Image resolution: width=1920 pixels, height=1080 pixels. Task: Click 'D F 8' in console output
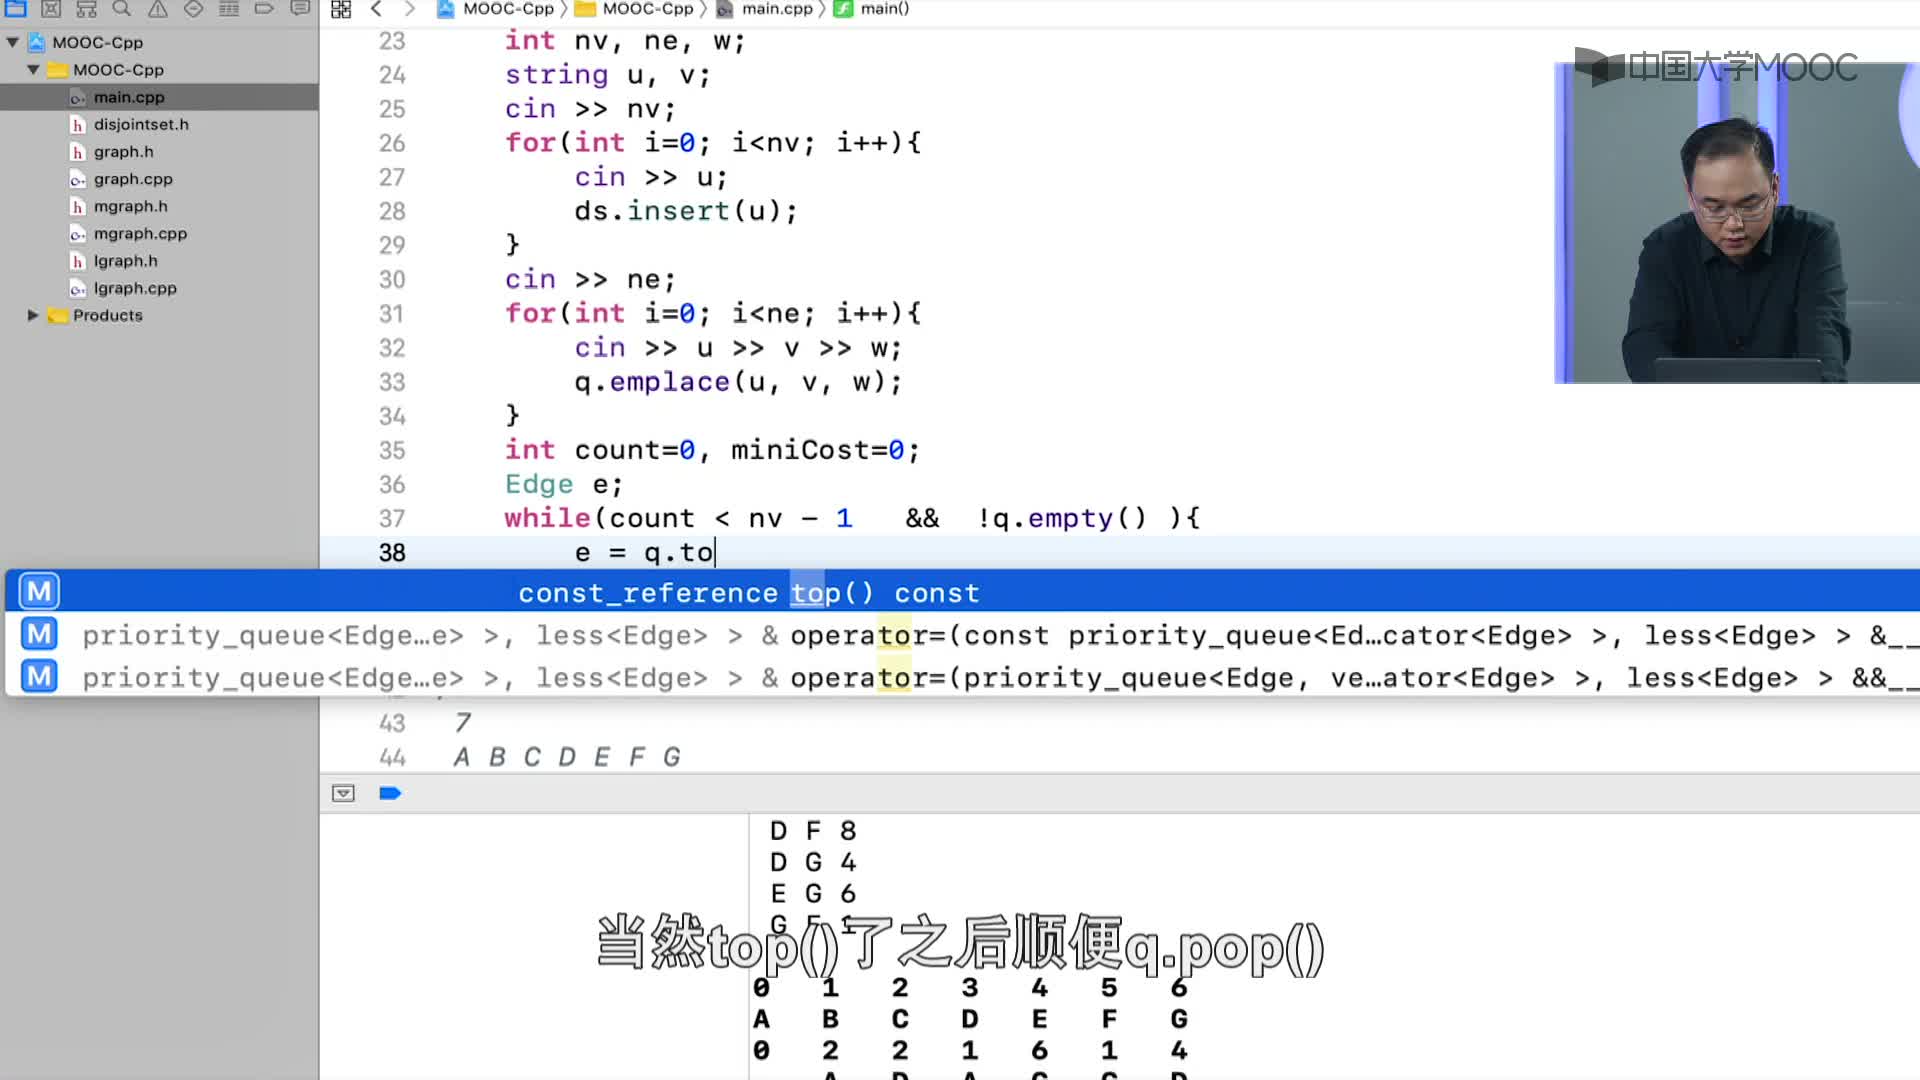(x=813, y=831)
